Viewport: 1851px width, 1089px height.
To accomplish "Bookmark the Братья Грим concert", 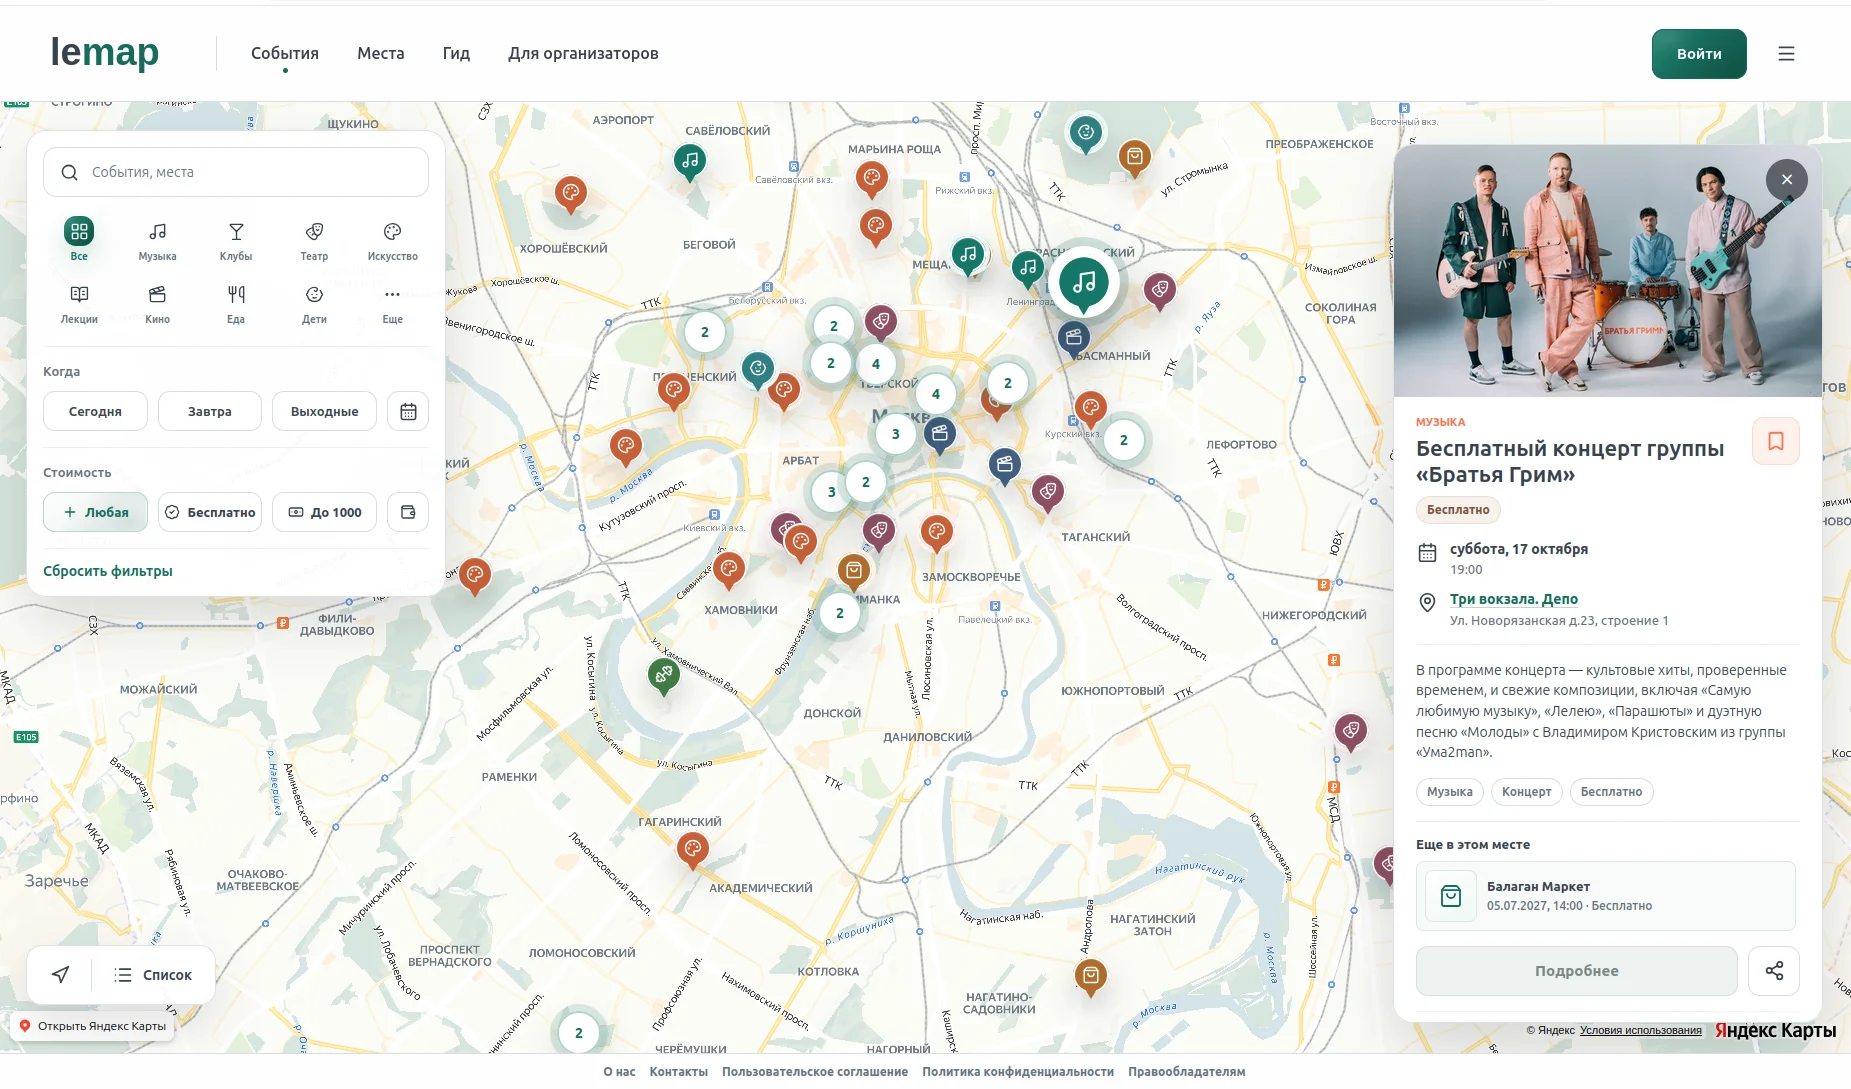I will point(1775,441).
